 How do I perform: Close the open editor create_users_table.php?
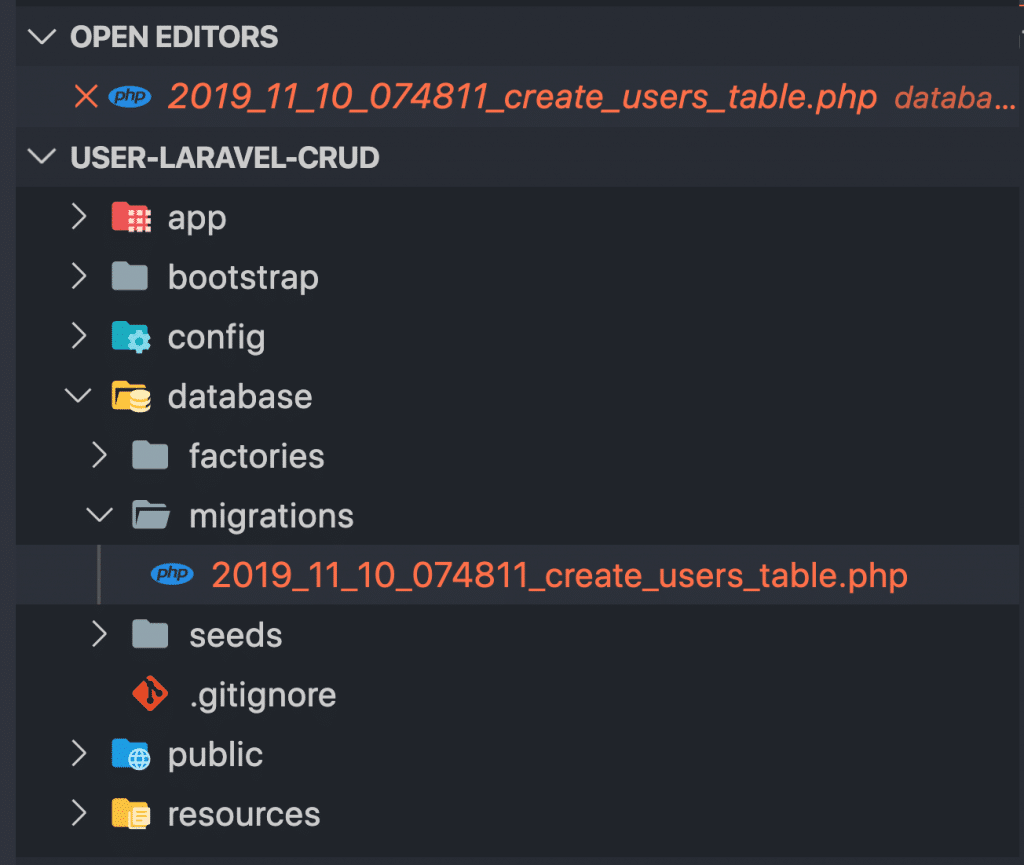[x=86, y=97]
